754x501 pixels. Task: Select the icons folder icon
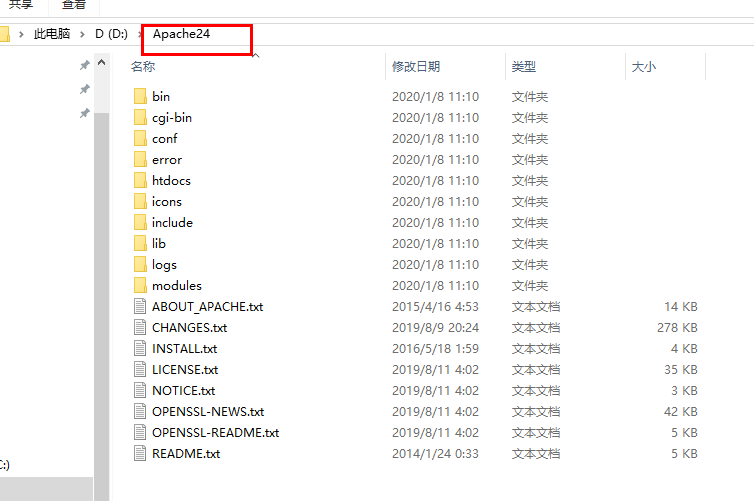tap(140, 201)
